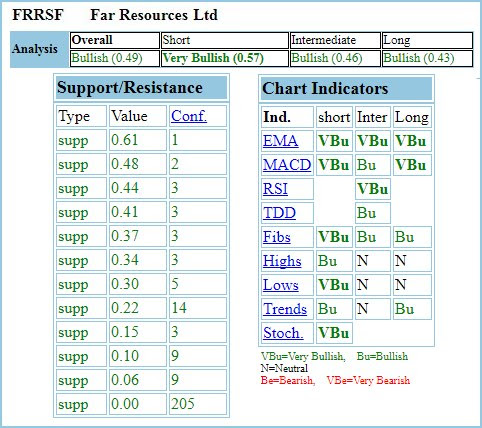Select the Support/Resistance table header

click(x=141, y=88)
